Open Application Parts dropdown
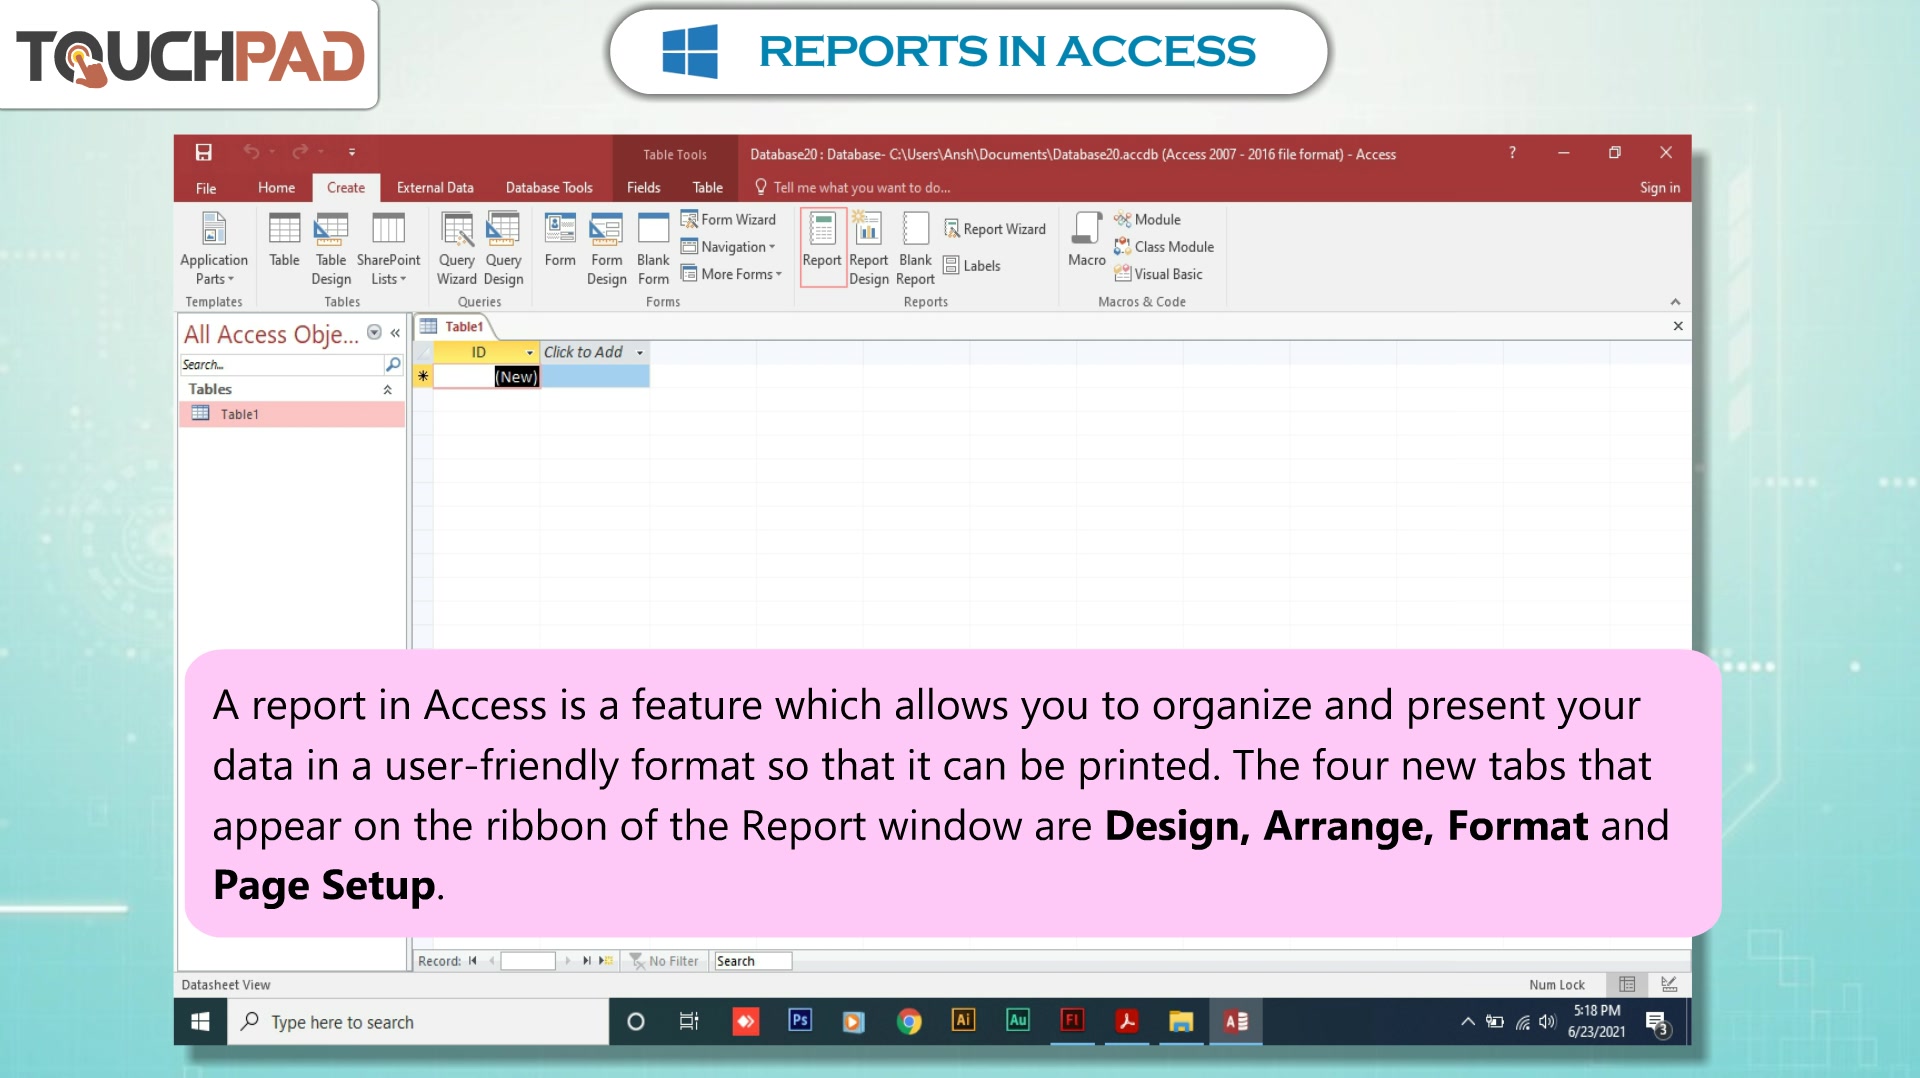The height and width of the screenshot is (1078, 1920). coord(214,249)
